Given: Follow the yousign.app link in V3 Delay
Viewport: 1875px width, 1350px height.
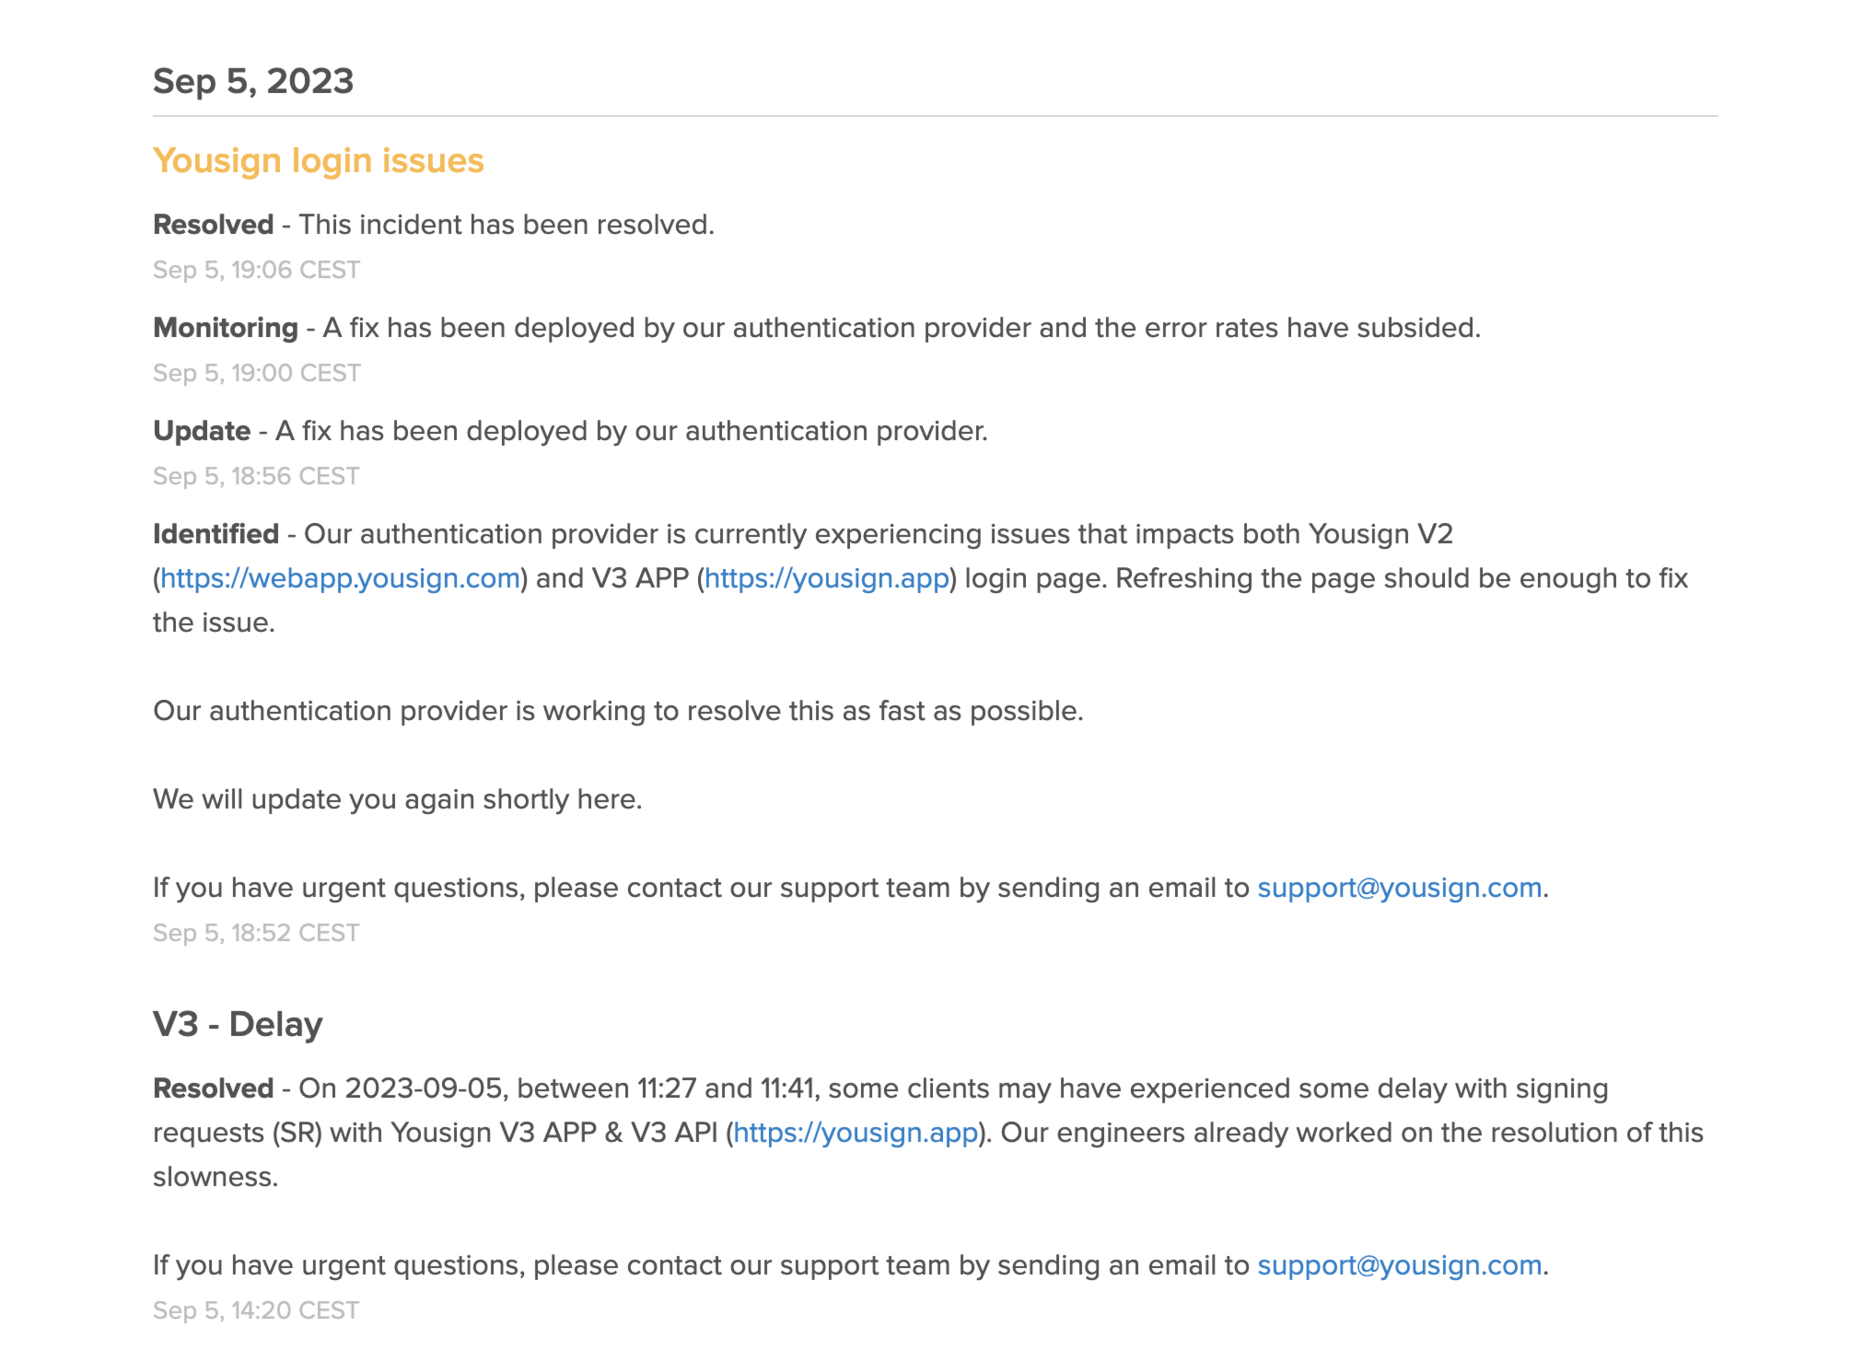Looking at the screenshot, I should pos(855,1133).
